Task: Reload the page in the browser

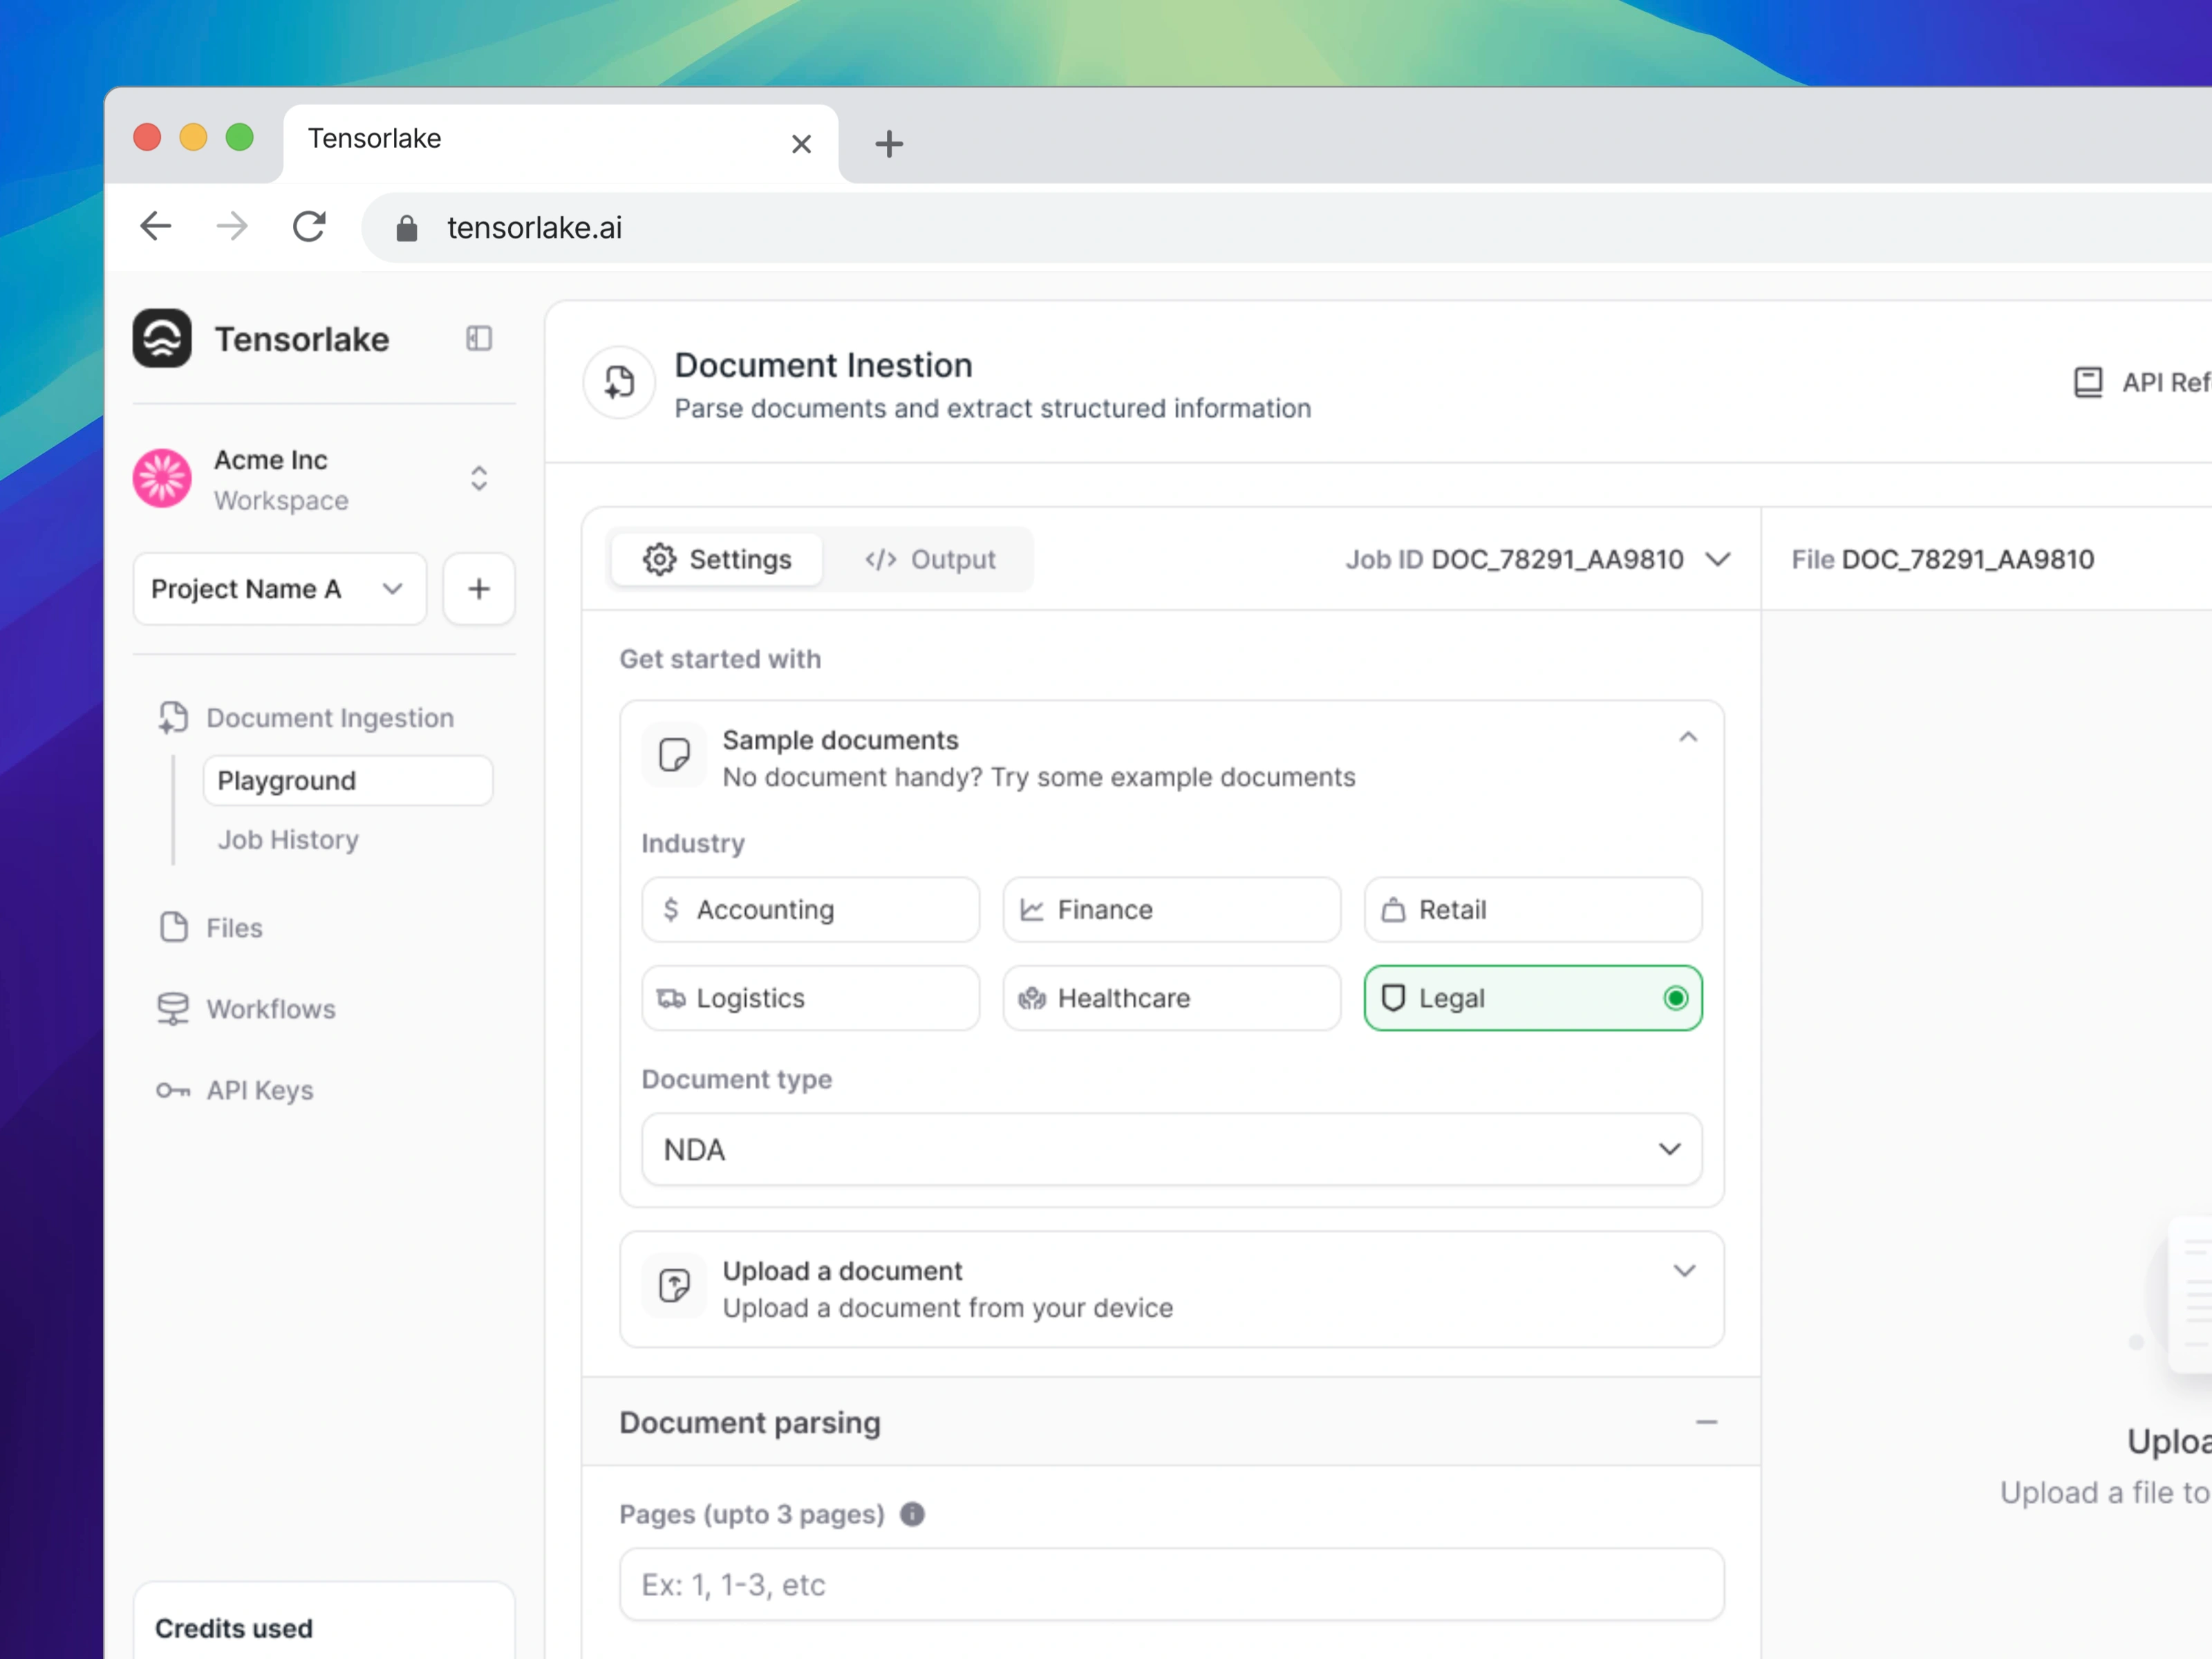Action: point(309,227)
